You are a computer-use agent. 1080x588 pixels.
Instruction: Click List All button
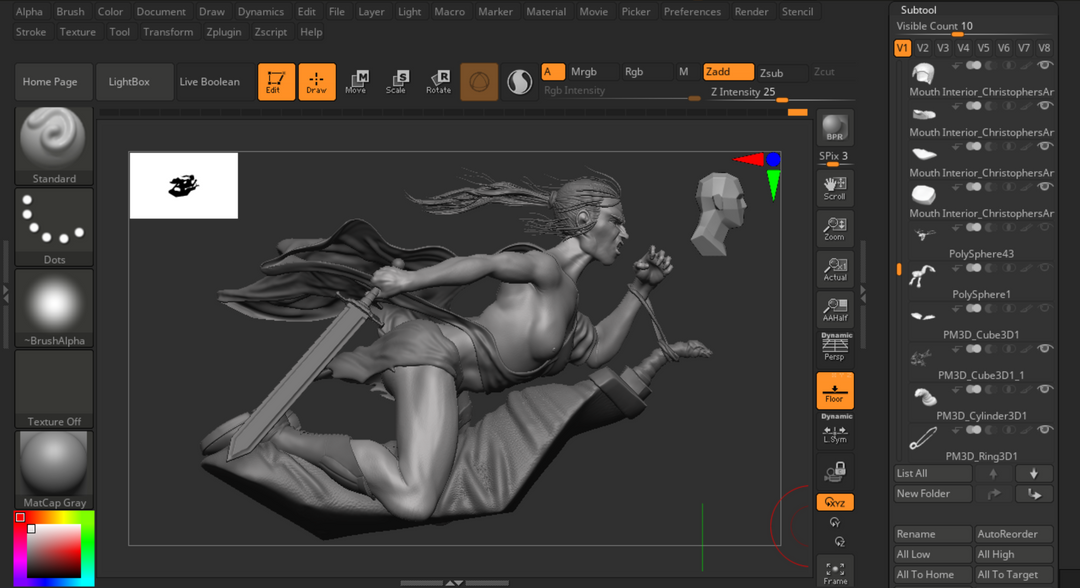tap(933, 474)
